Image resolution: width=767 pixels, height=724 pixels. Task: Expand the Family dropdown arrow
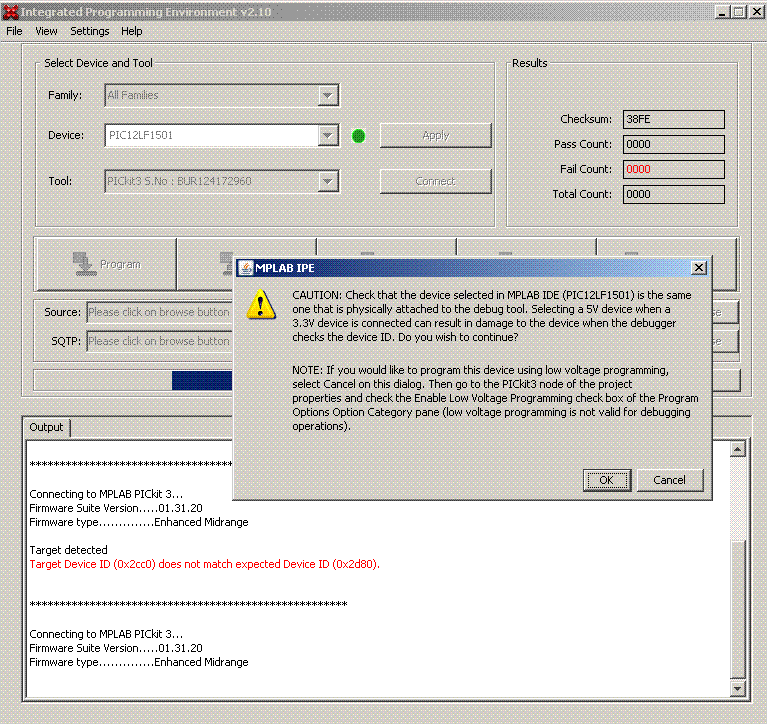coord(328,95)
